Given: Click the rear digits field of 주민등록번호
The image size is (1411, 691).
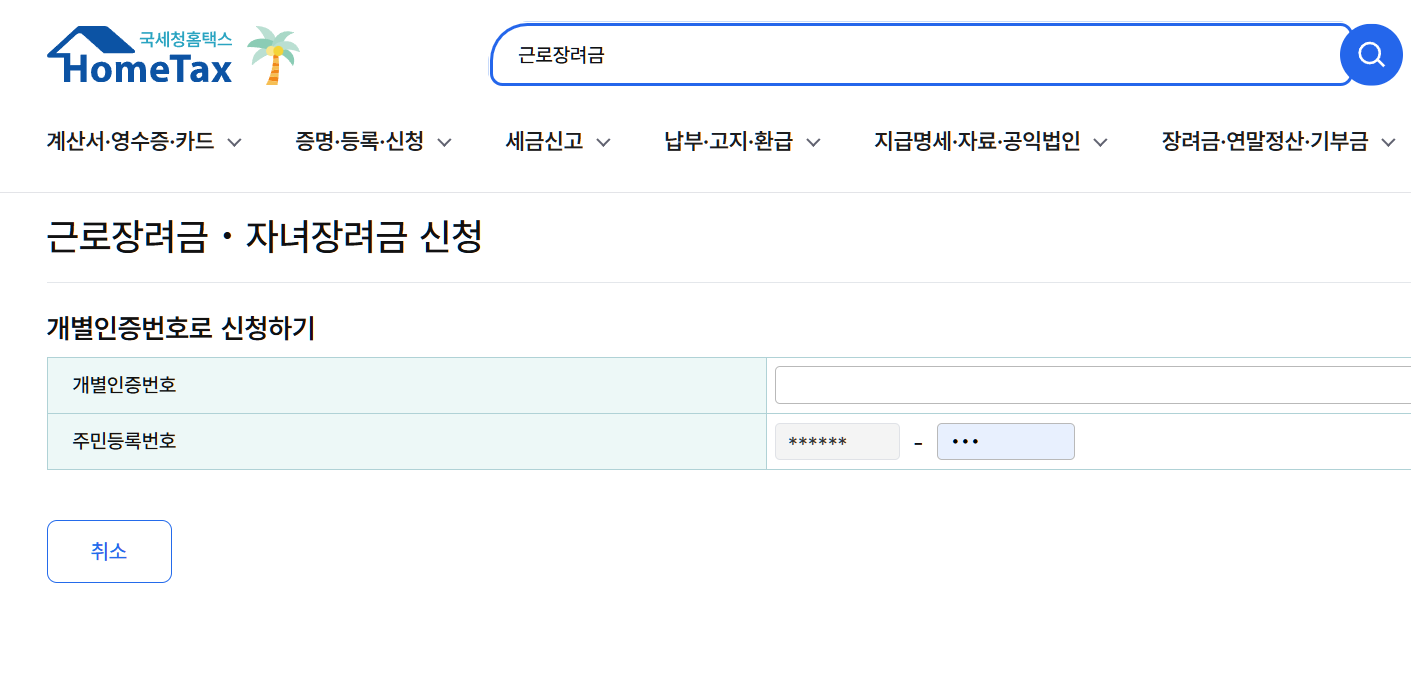Looking at the screenshot, I should [1005, 441].
